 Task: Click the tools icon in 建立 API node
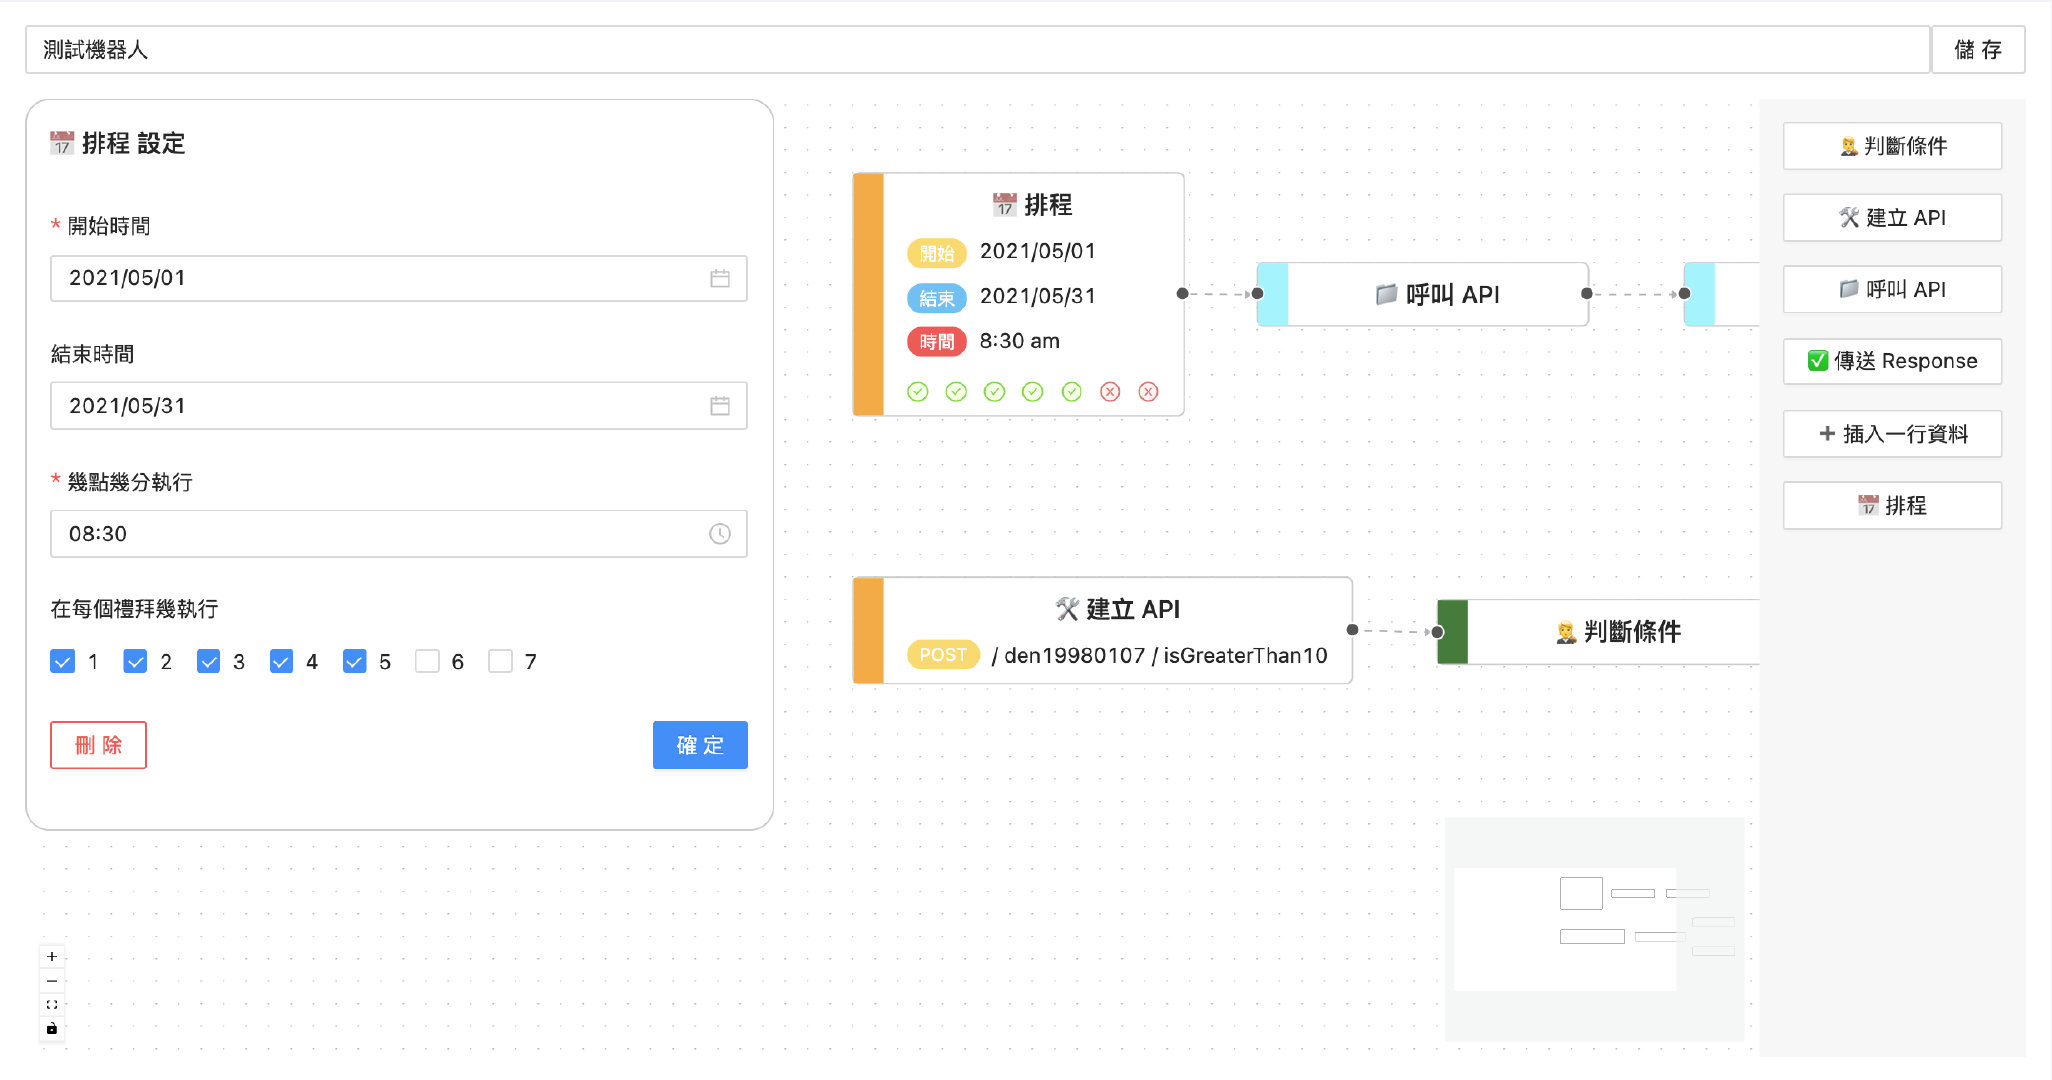(1067, 609)
